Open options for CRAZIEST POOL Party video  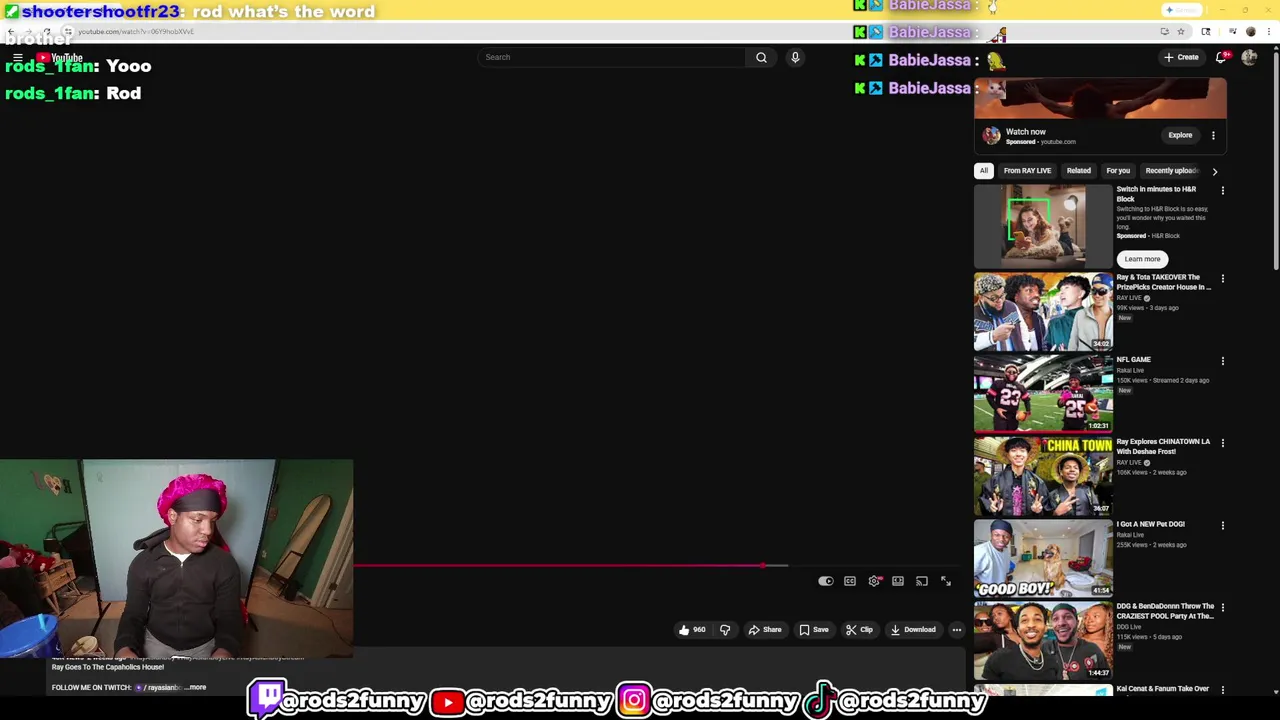(x=1222, y=608)
